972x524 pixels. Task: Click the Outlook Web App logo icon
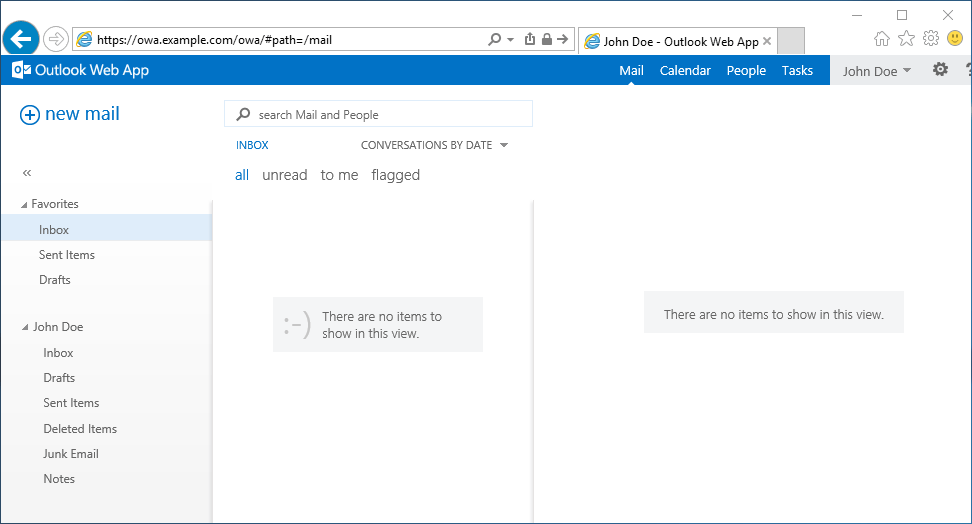pos(22,70)
